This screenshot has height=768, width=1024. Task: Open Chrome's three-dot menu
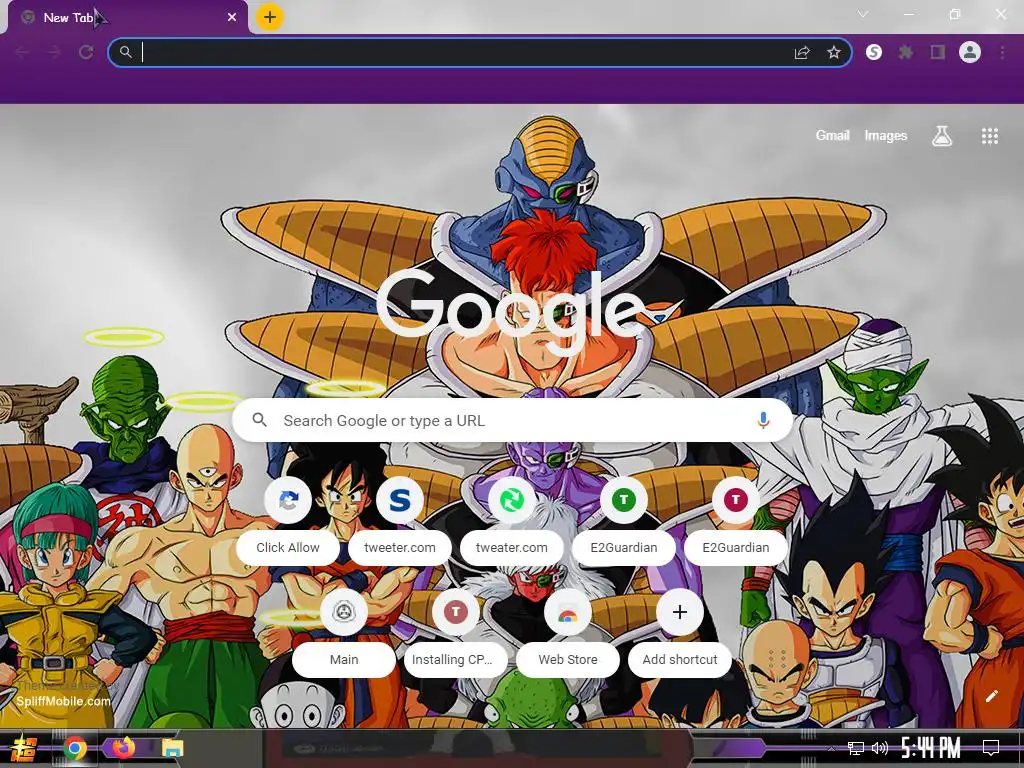(1002, 52)
